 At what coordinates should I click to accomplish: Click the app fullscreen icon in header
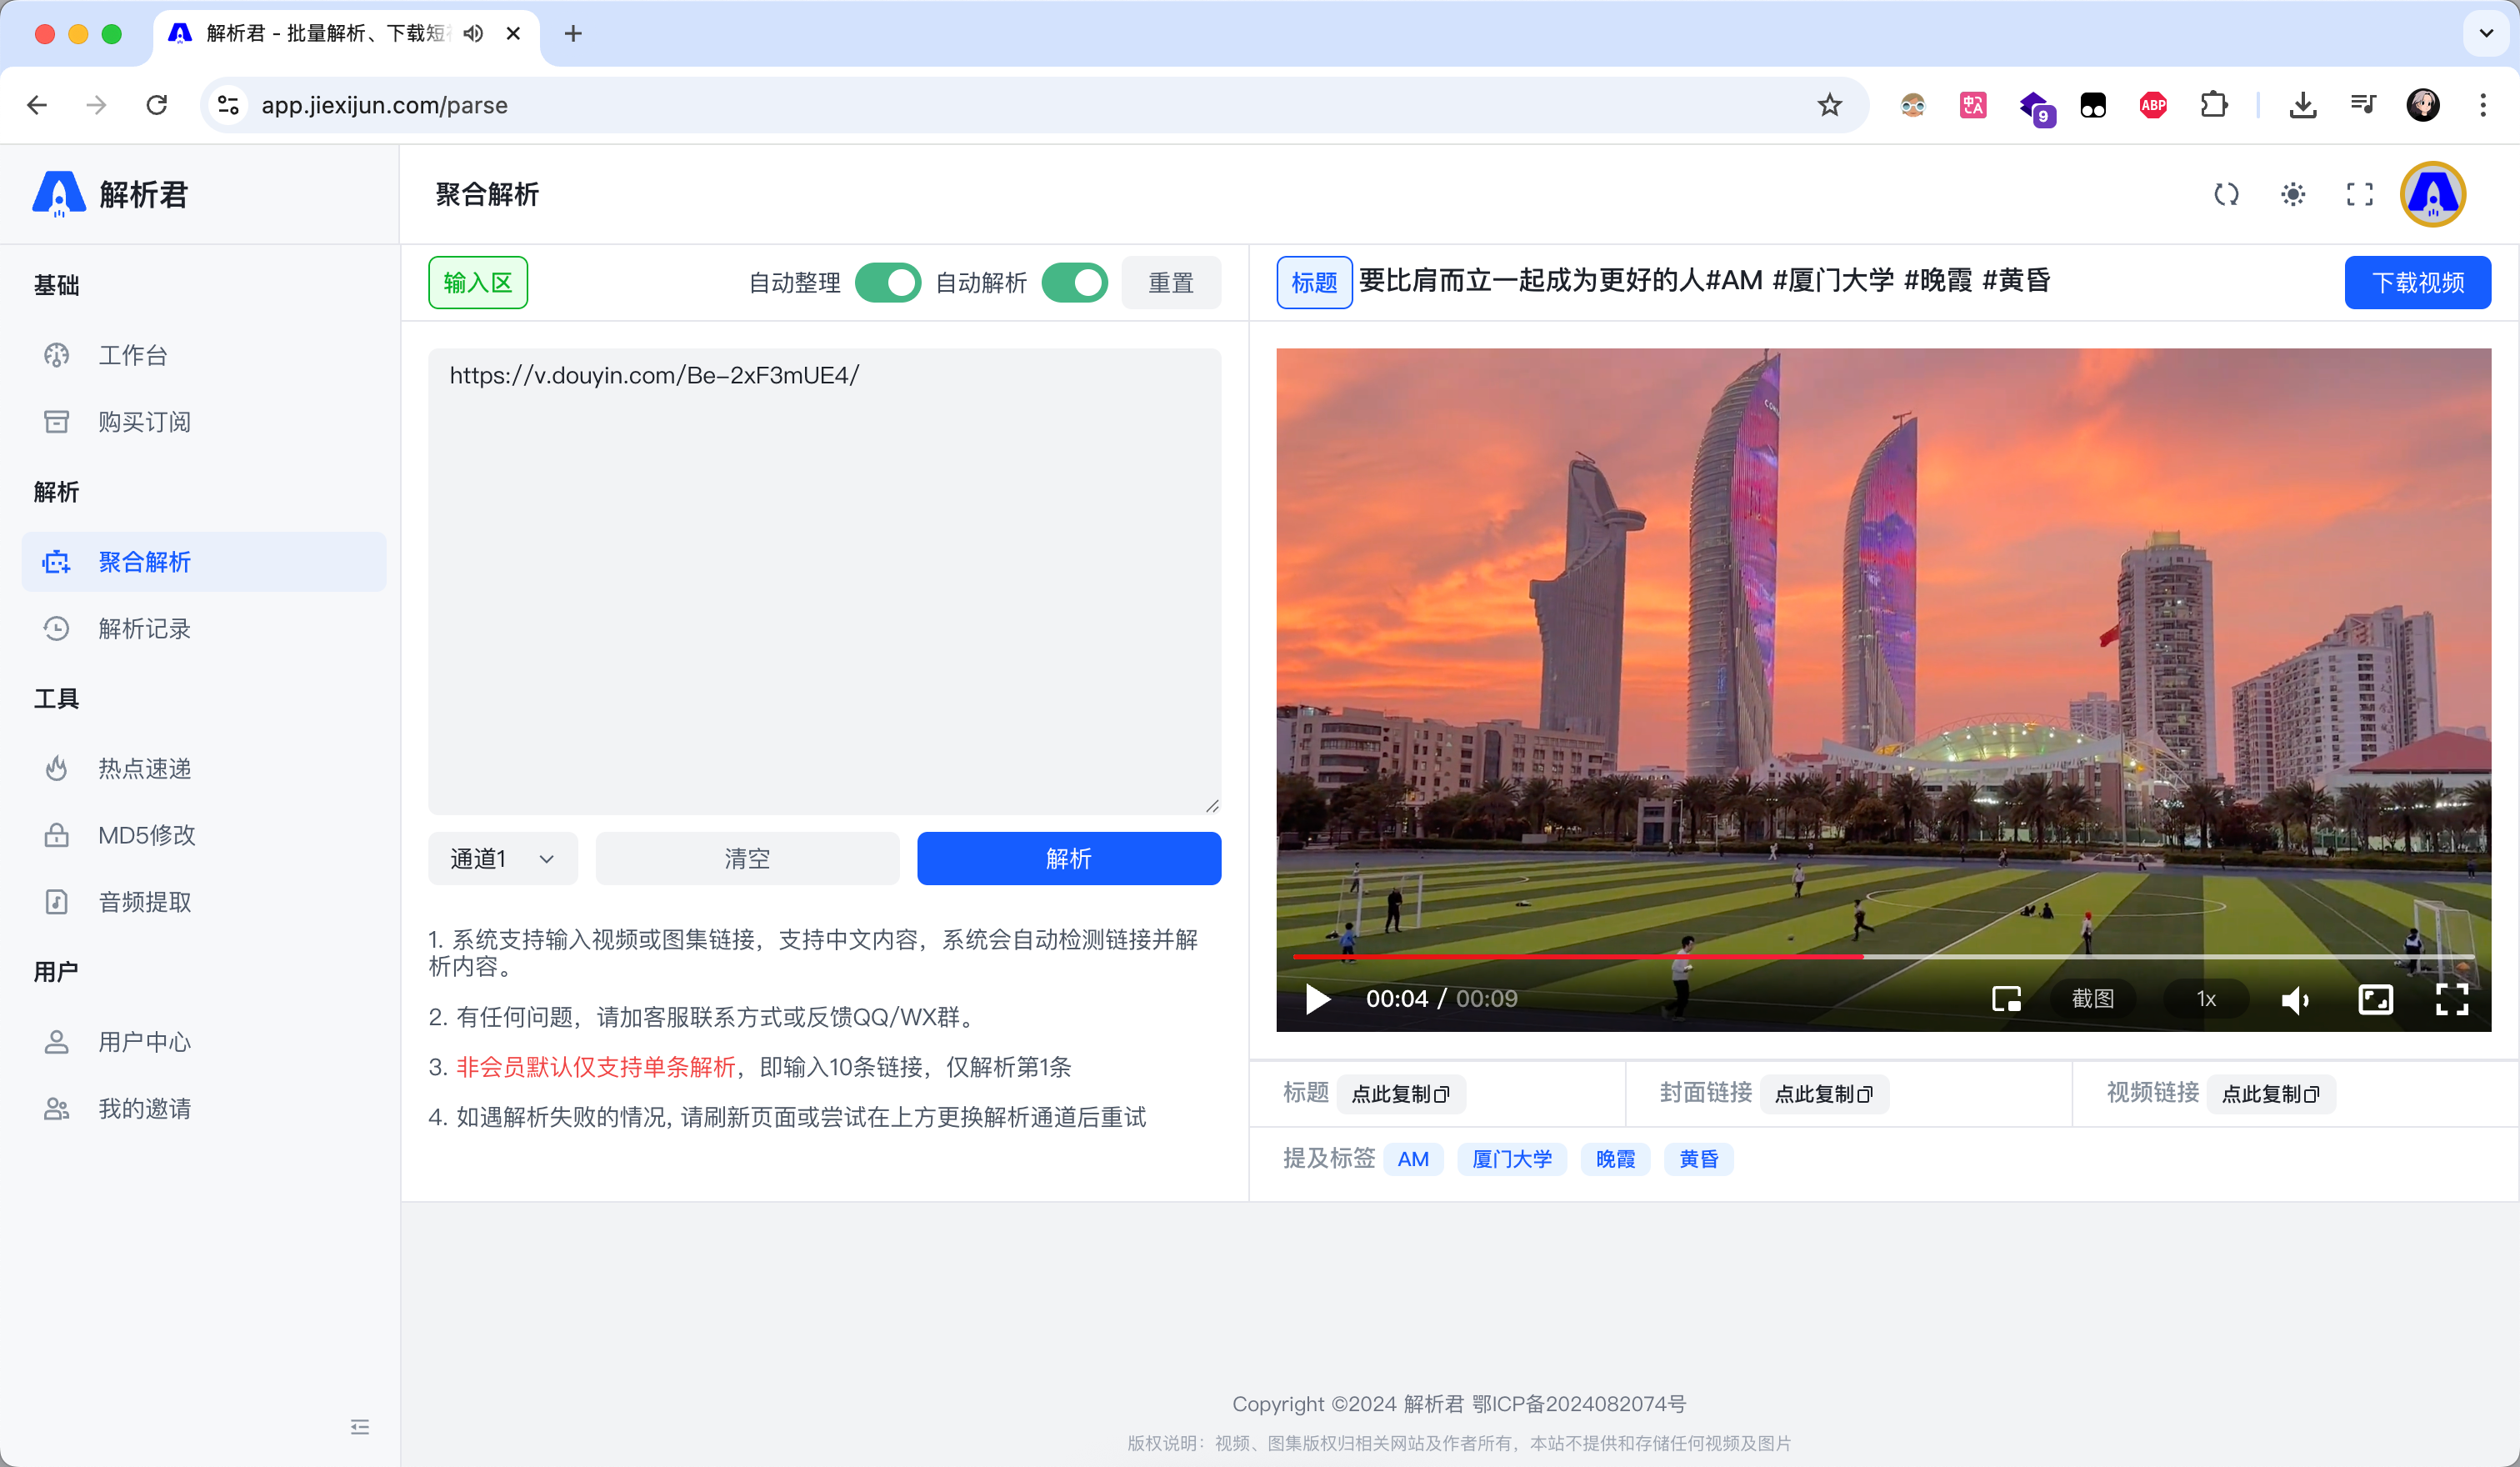pyautogui.click(x=2360, y=194)
